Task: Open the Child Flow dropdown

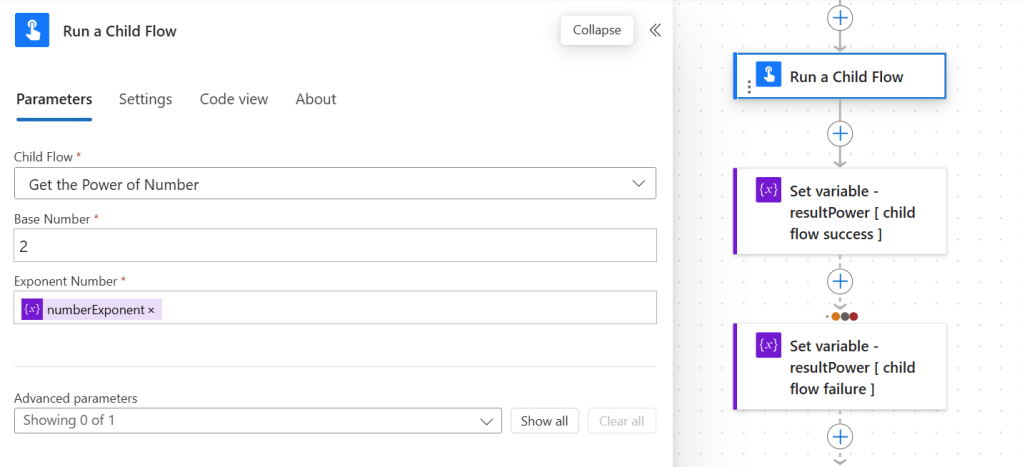Action: point(335,184)
